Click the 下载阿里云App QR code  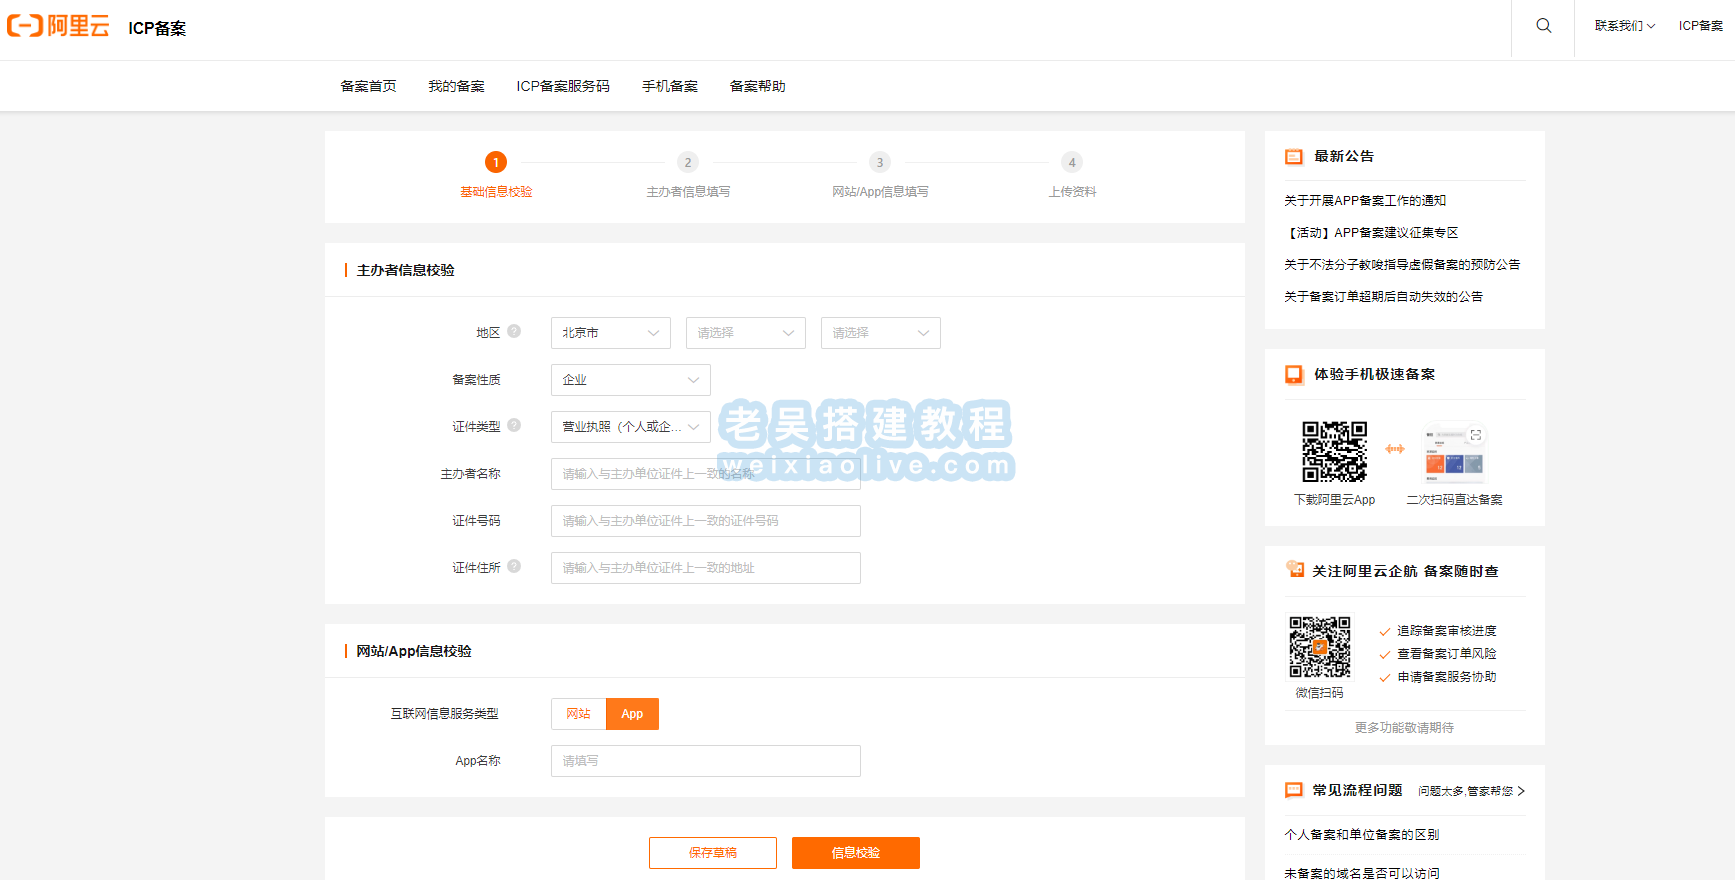click(1334, 451)
